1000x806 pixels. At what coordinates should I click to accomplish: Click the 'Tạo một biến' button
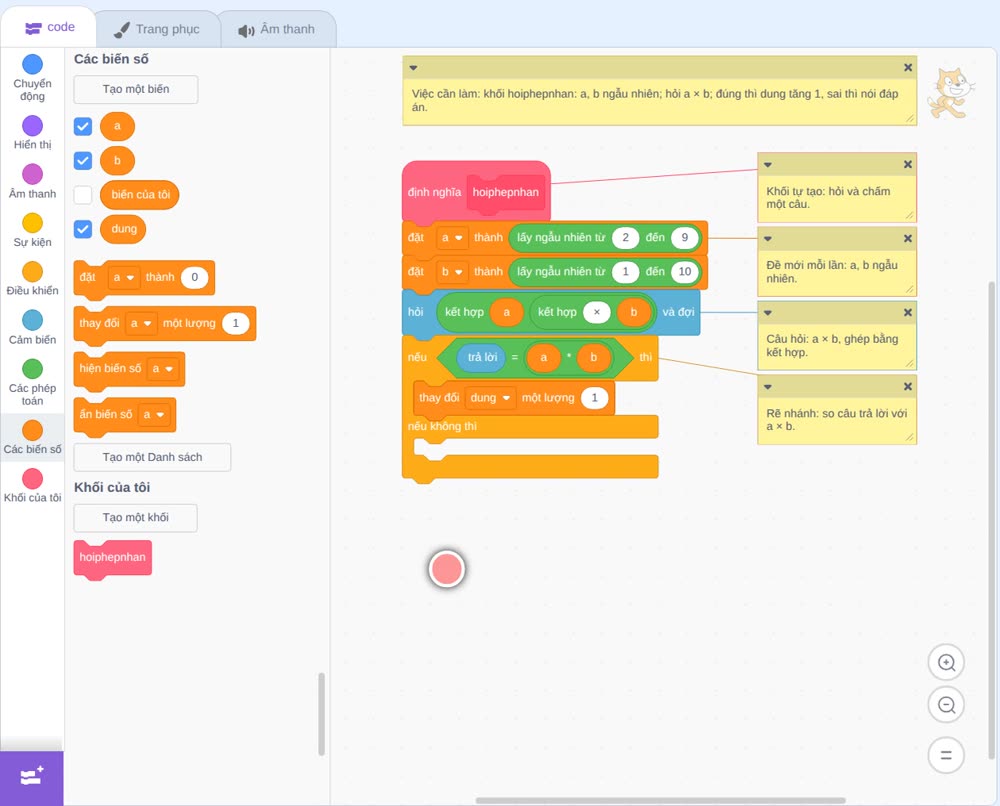[136, 89]
